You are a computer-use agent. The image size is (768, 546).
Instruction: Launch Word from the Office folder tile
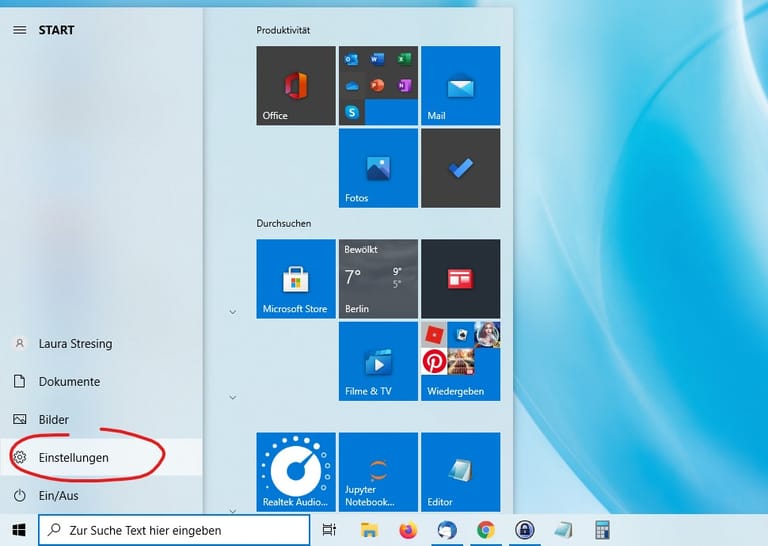pos(377,59)
